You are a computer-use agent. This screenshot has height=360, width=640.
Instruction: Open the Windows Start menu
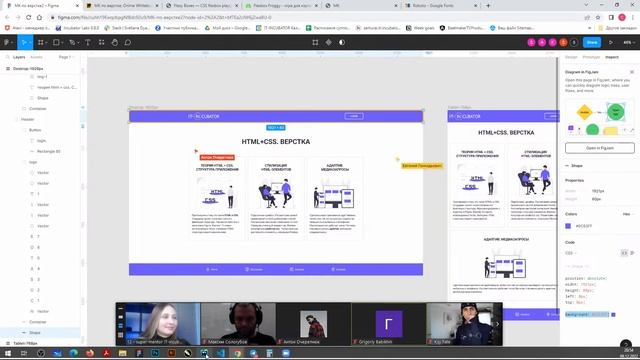(8, 353)
